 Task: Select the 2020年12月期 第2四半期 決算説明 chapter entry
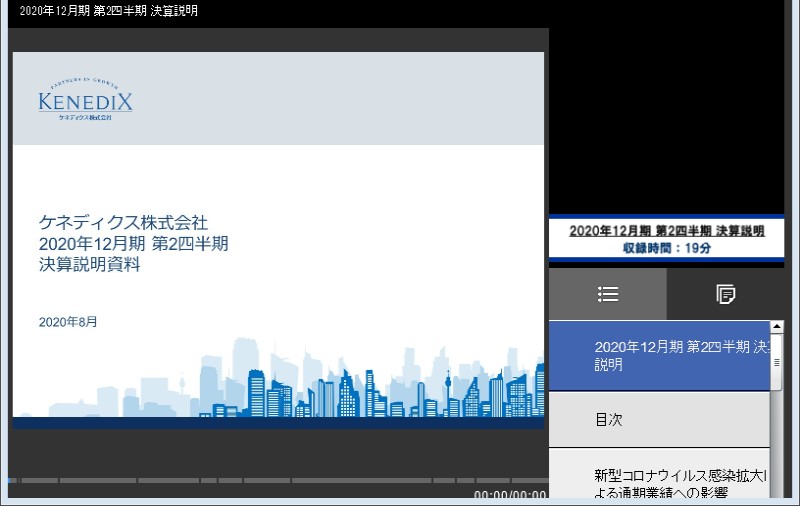[659, 356]
